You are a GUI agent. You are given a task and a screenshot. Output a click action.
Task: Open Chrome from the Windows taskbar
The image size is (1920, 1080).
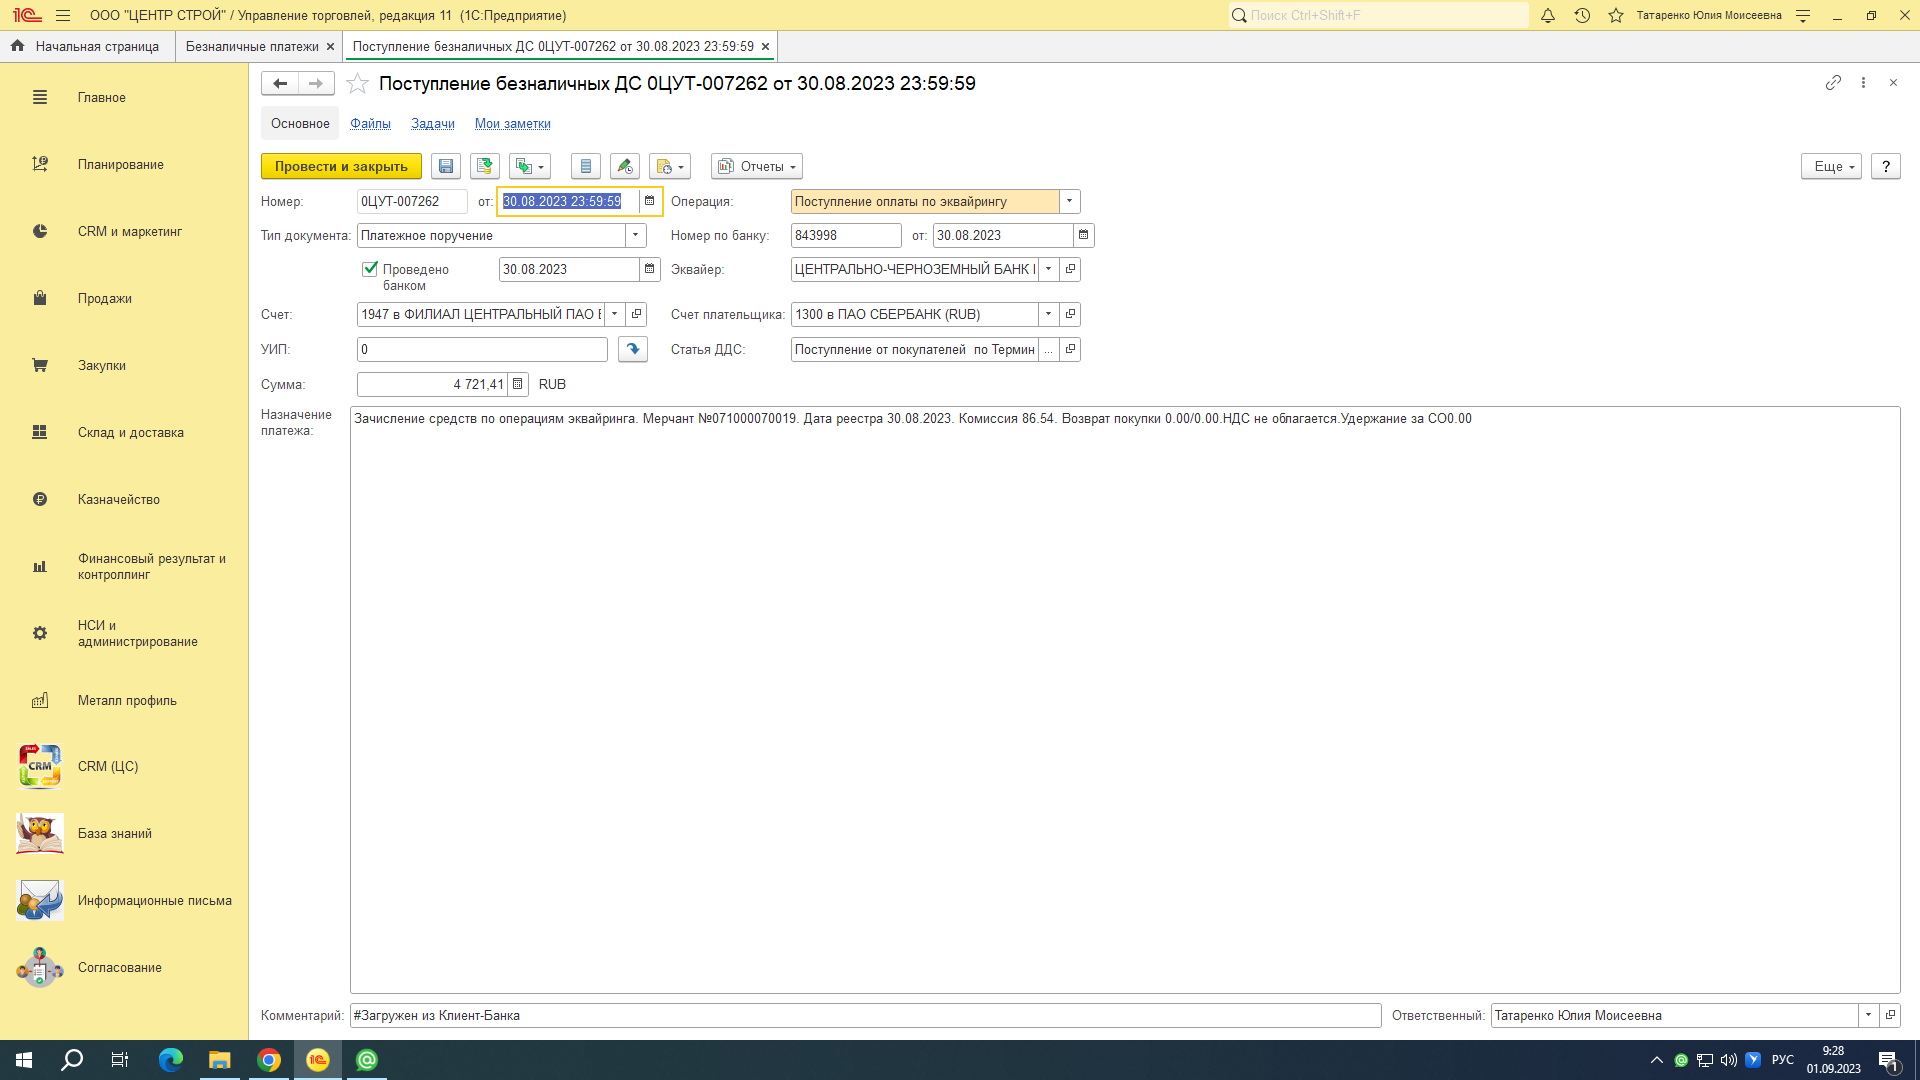[269, 1060]
